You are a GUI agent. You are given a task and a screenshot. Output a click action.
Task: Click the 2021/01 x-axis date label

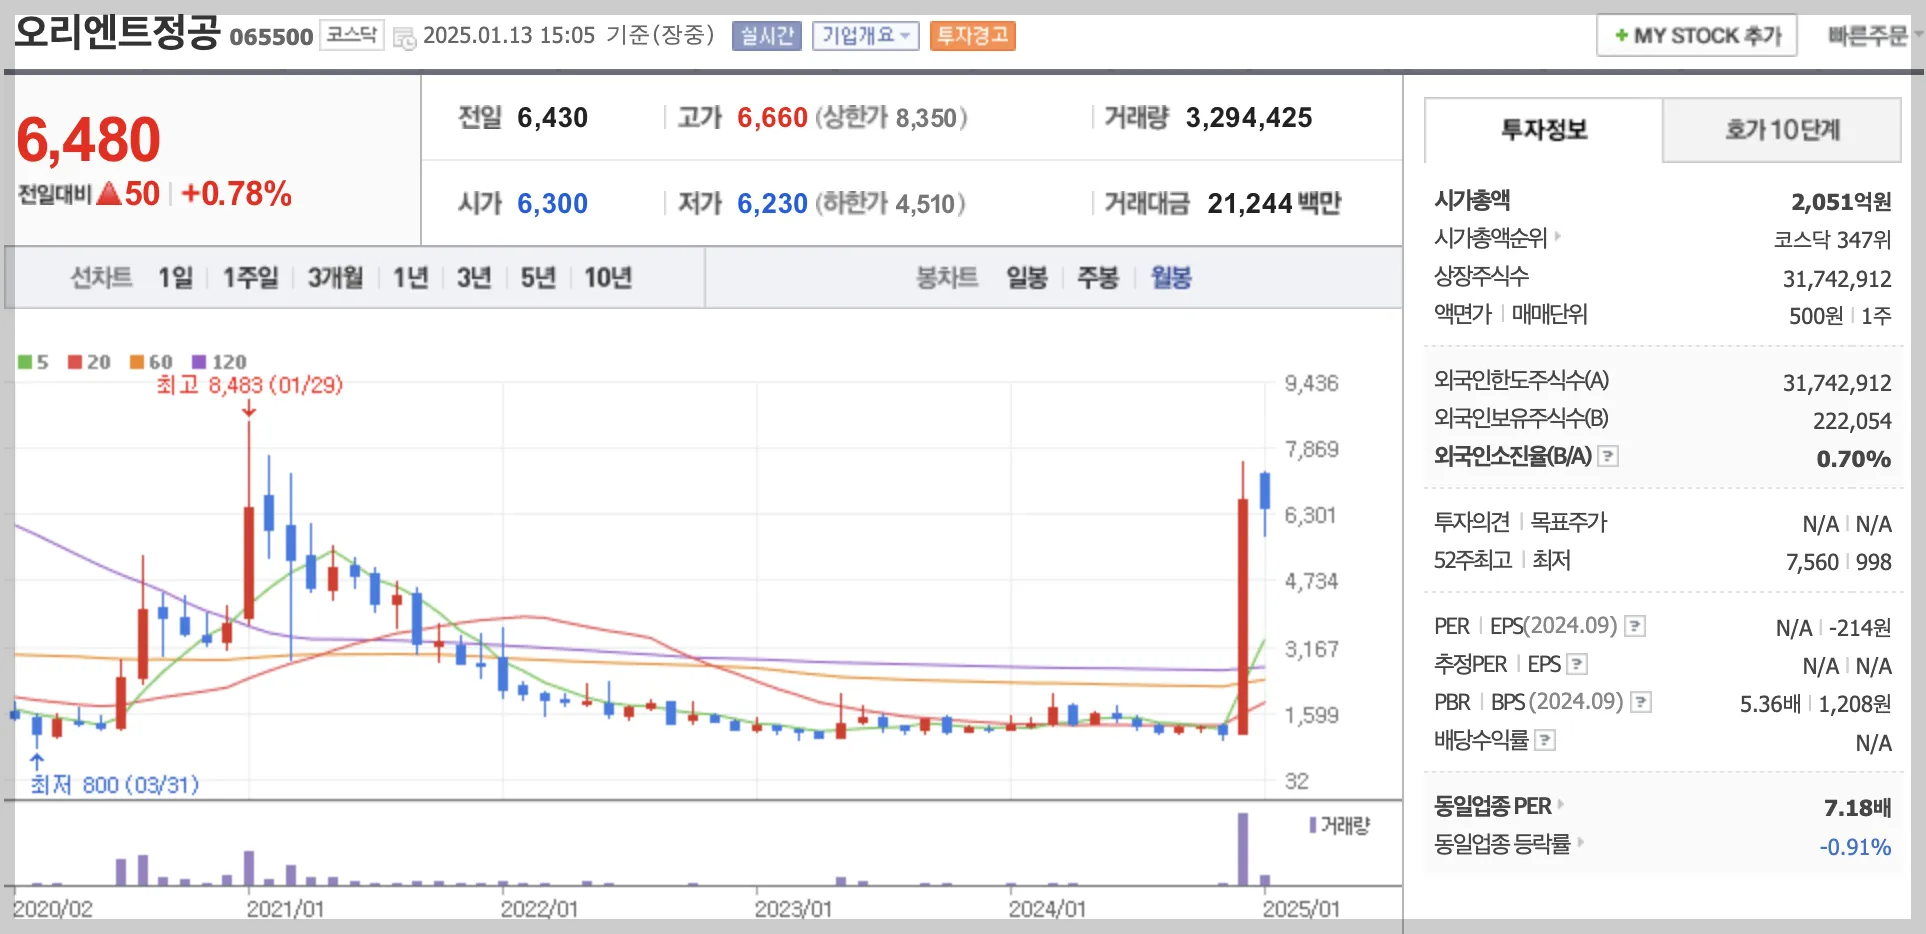tap(285, 909)
